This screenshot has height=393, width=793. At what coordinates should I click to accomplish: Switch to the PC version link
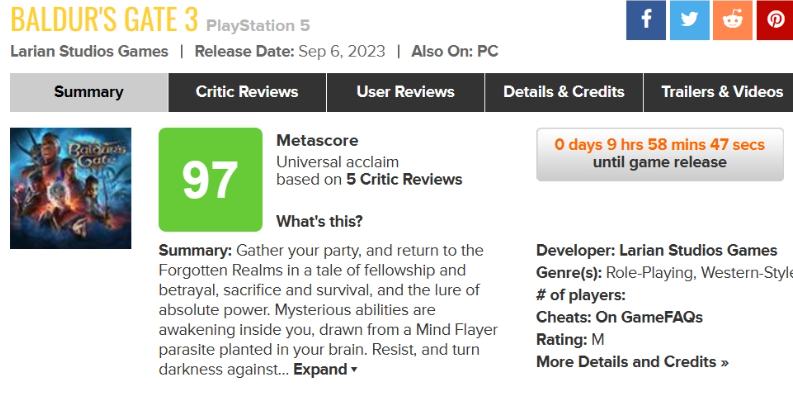488,52
